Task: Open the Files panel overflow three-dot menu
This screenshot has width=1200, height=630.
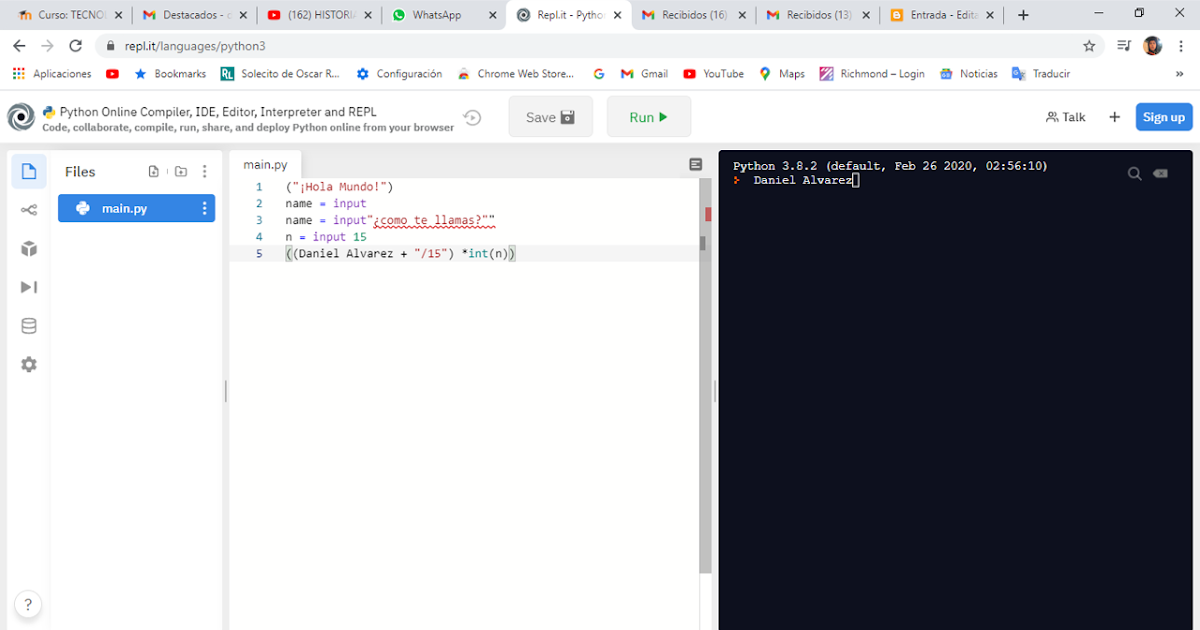Action: (205, 171)
